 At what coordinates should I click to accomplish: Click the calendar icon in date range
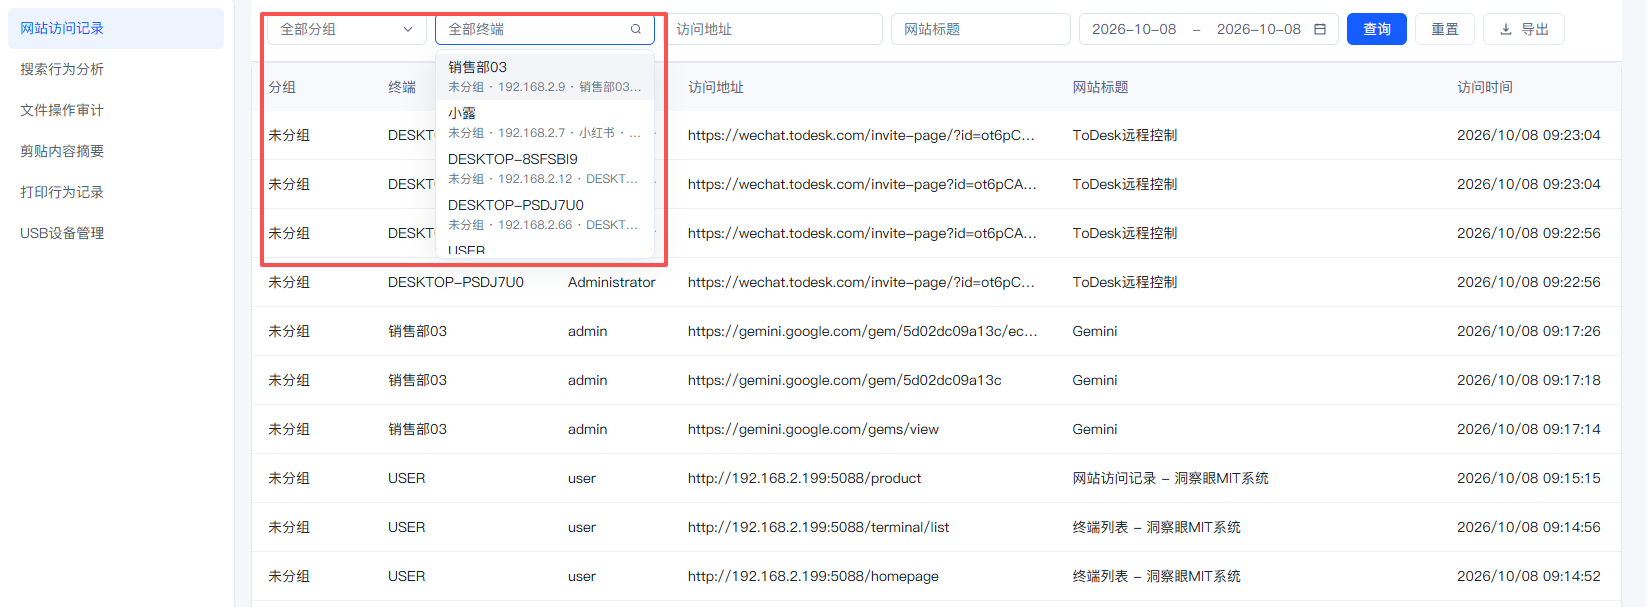pyautogui.click(x=1320, y=29)
